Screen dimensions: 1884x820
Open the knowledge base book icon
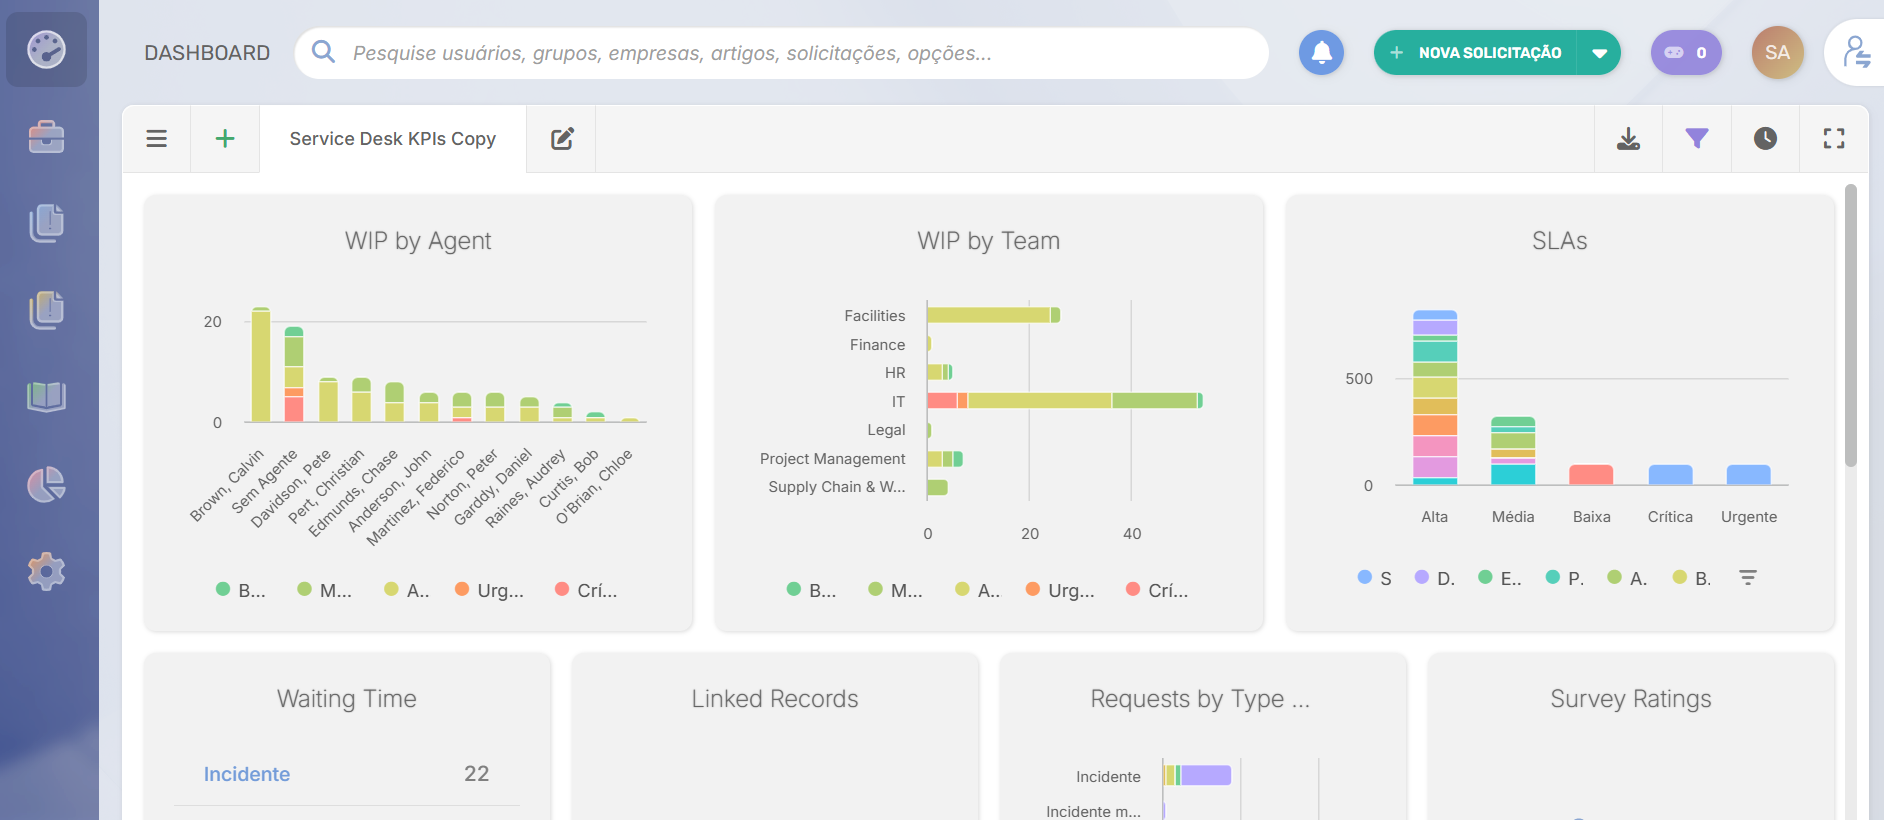[x=46, y=397]
